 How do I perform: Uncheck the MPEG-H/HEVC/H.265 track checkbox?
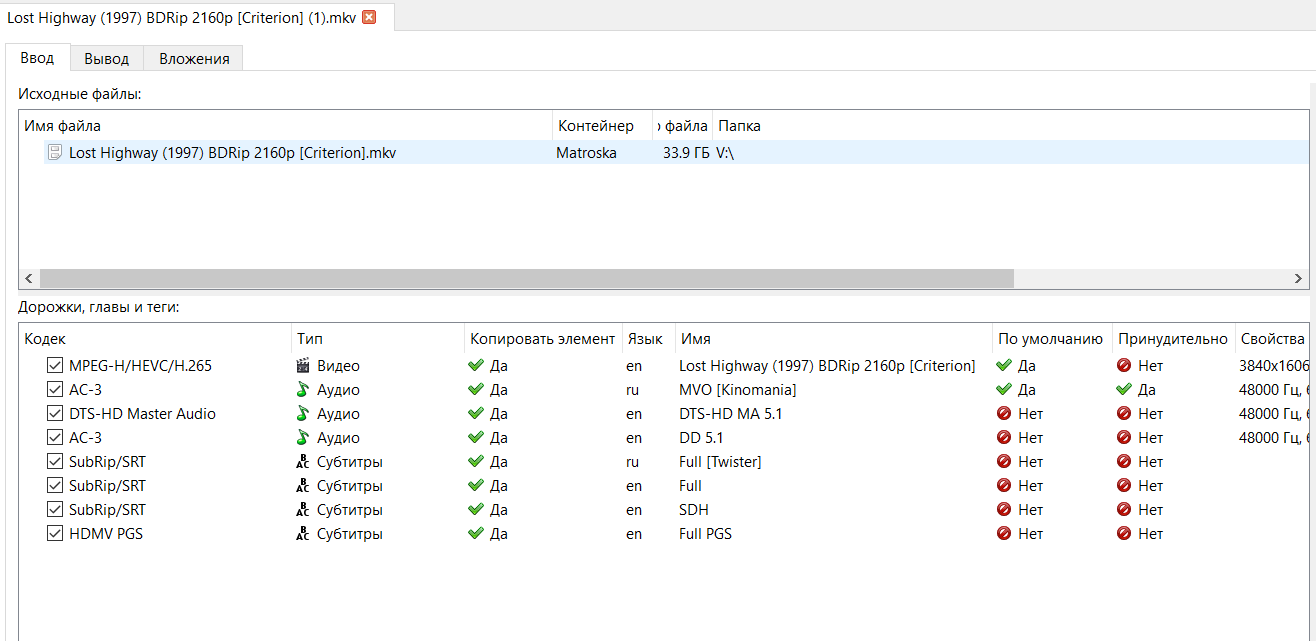coord(55,366)
